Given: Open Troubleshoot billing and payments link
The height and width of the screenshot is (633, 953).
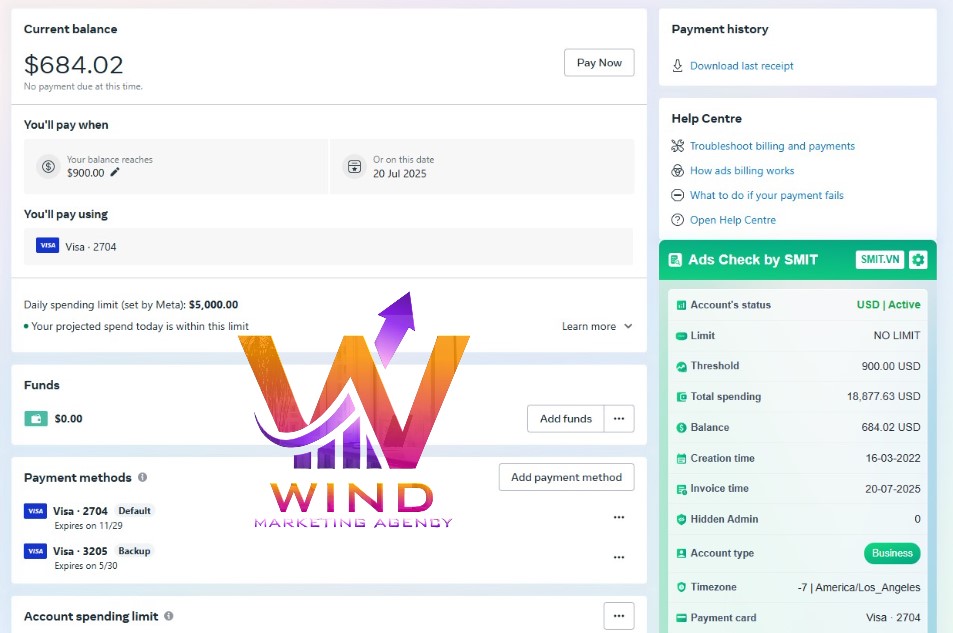Looking at the screenshot, I should 772,146.
